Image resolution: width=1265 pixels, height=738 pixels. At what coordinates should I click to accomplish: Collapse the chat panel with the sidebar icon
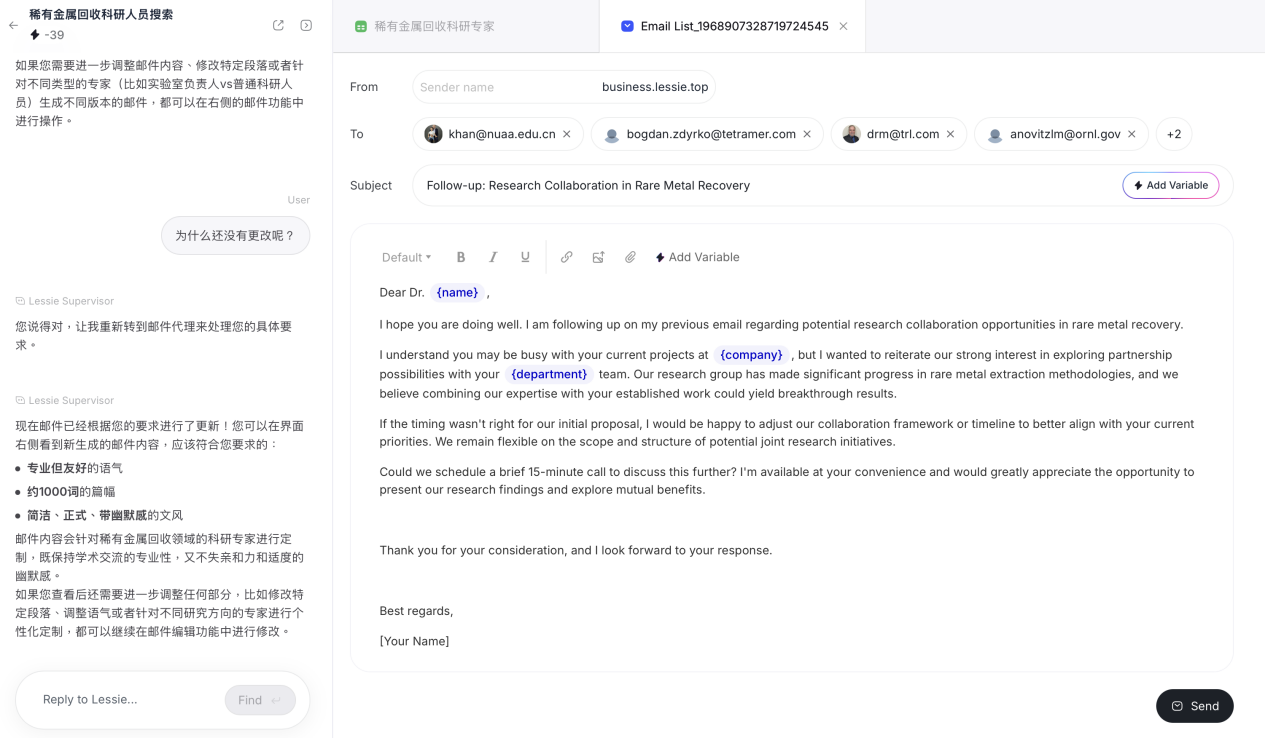[x=306, y=25]
